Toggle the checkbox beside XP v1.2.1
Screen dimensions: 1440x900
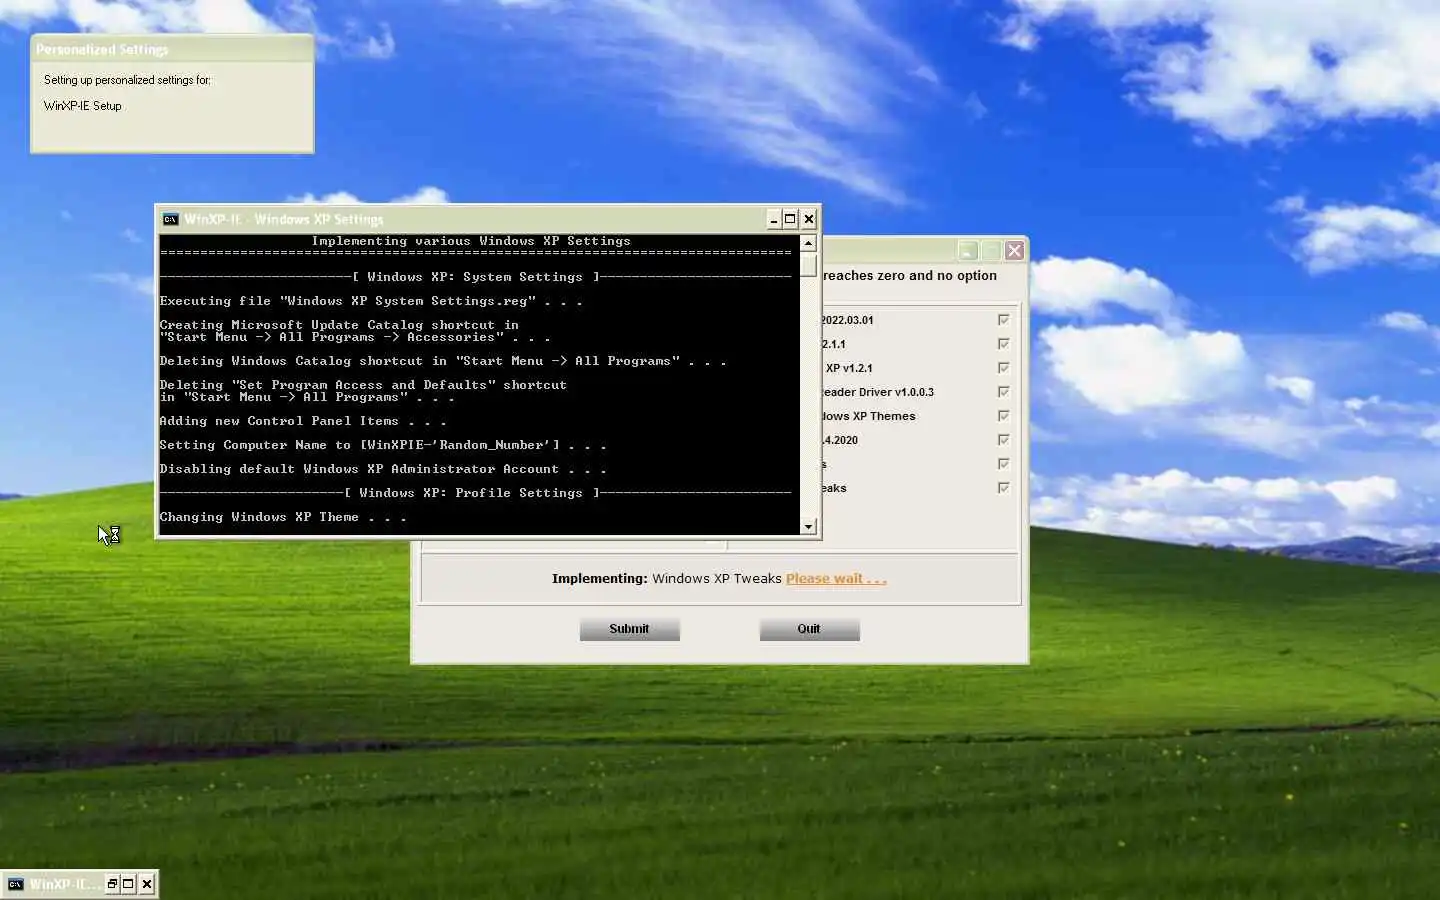click(x=1003, y=368)
